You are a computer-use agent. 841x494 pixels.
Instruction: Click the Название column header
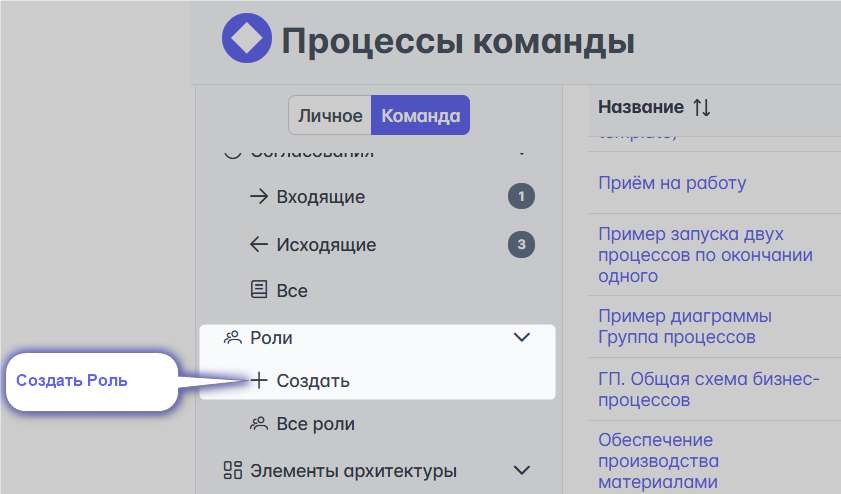[641, 107]
